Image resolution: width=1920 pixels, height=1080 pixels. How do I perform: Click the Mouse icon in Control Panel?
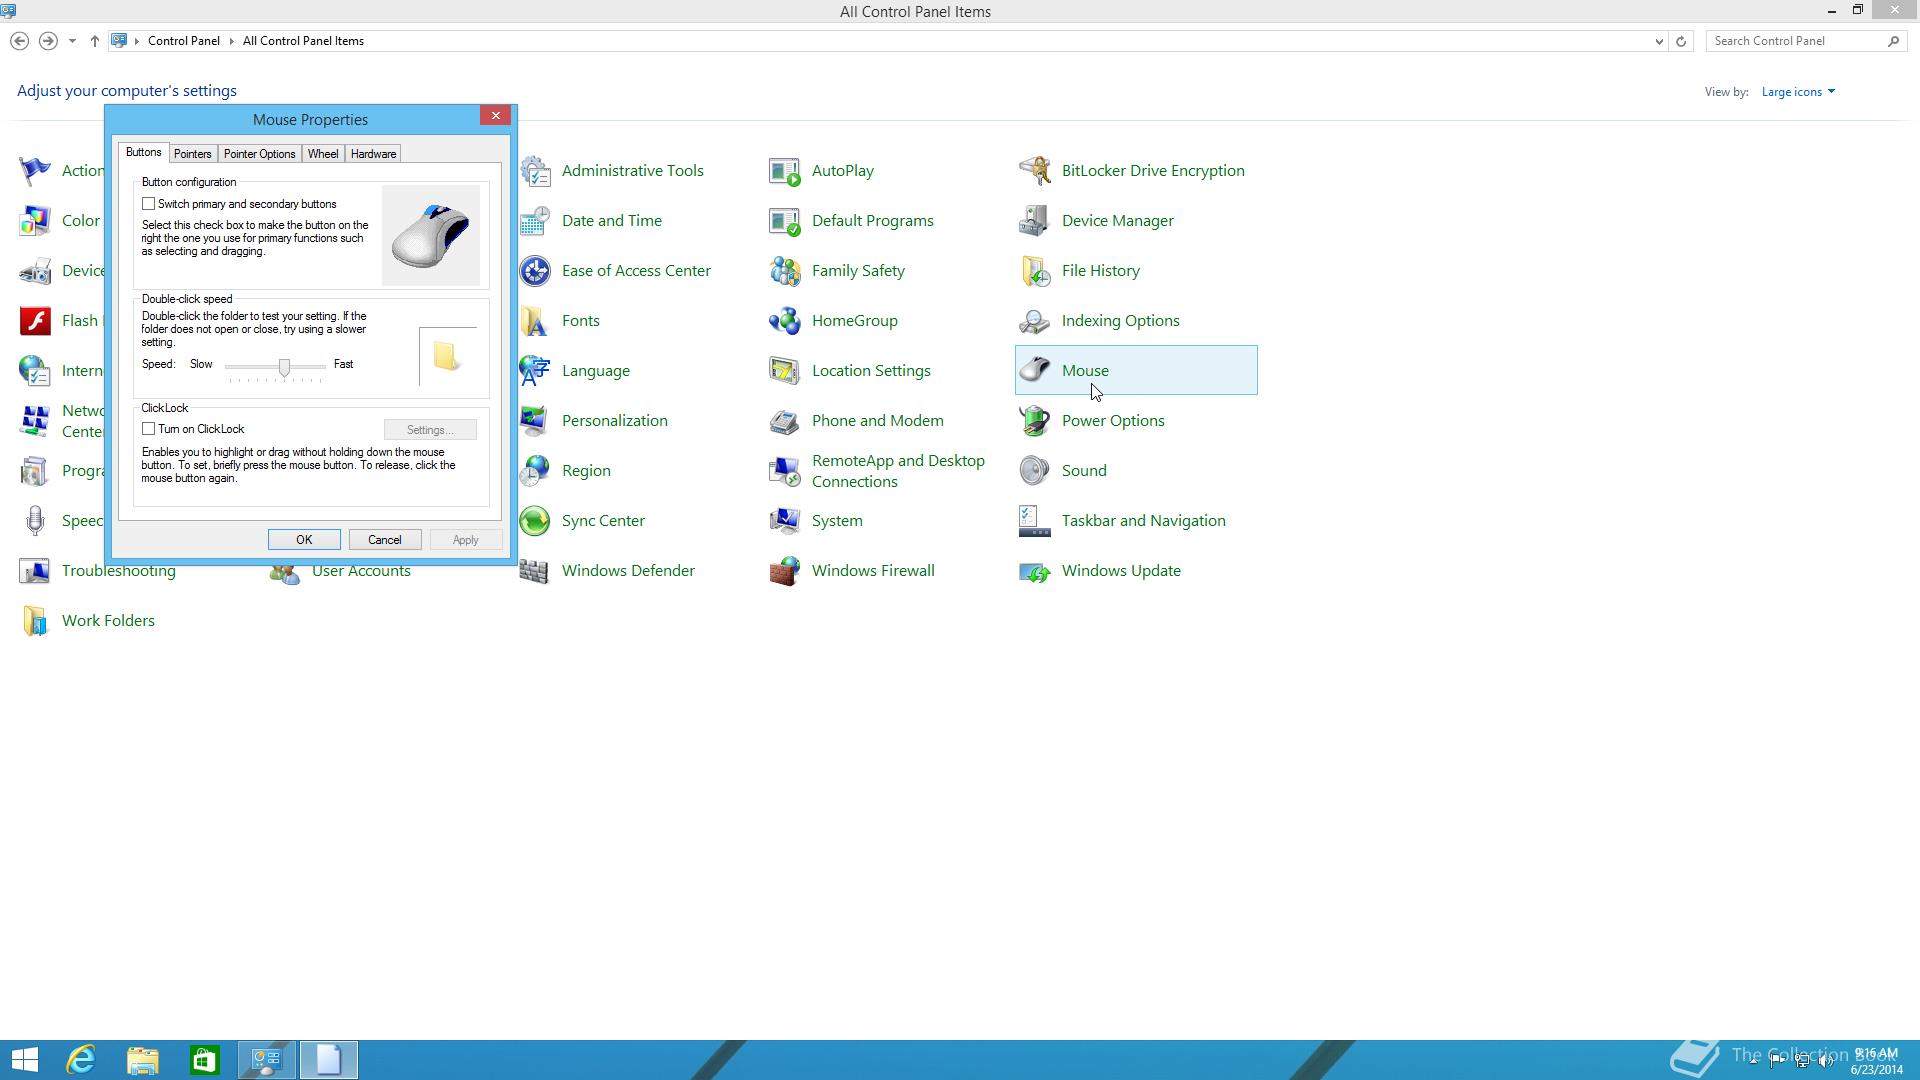click(1035, 371)
